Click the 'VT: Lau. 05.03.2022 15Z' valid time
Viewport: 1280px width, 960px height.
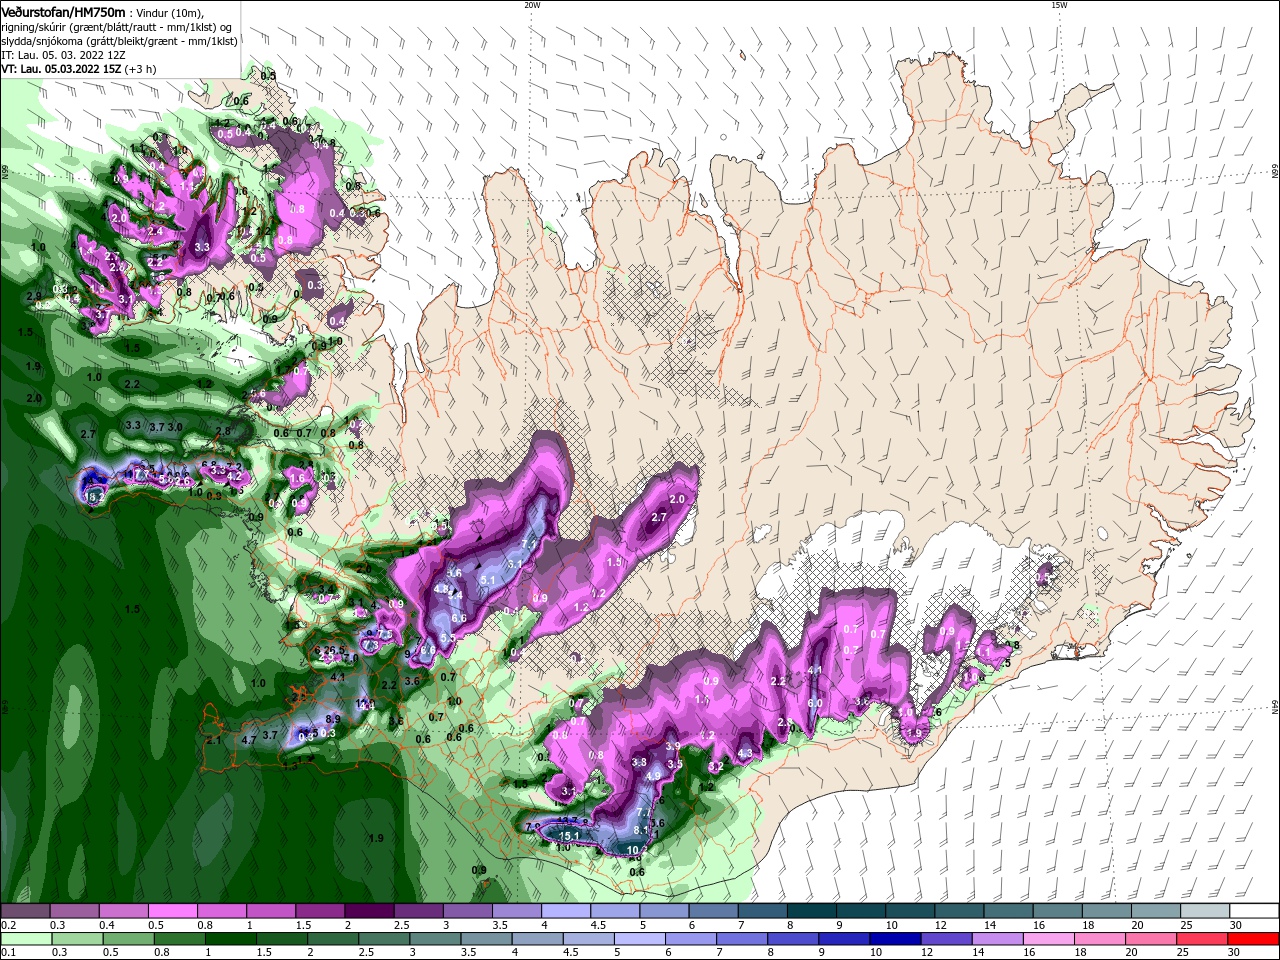pyautogui.click(x=62, y=68)
